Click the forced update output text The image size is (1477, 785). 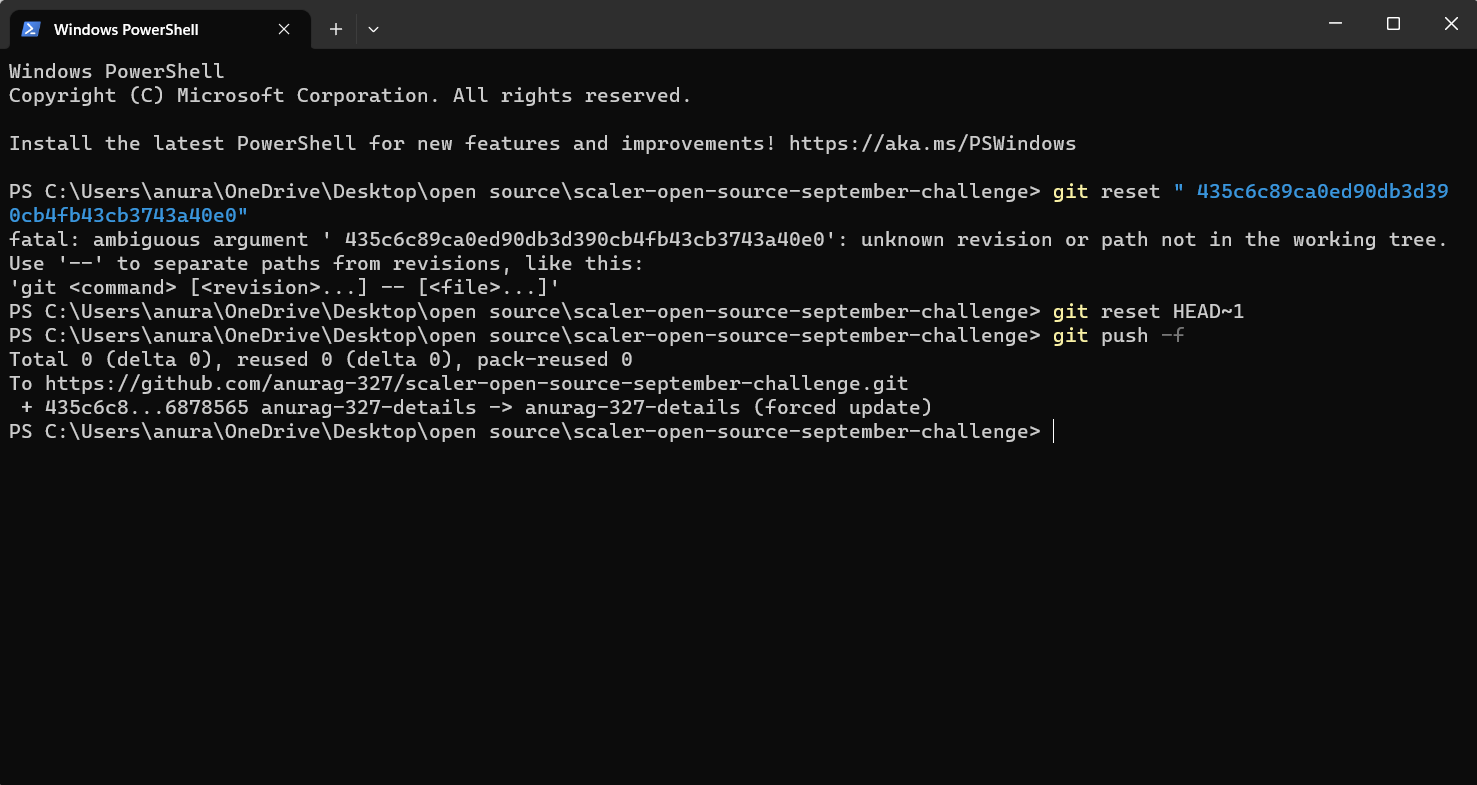coord(845,407)
